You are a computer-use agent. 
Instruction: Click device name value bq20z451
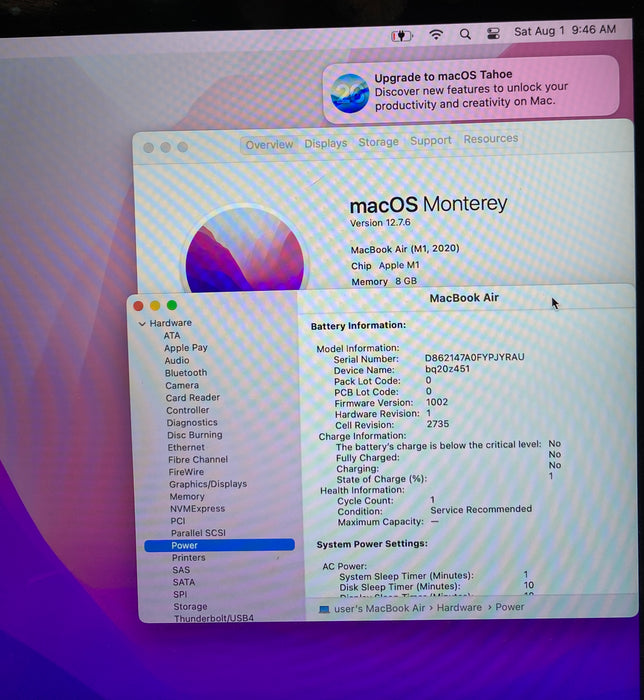coord(447,369)
